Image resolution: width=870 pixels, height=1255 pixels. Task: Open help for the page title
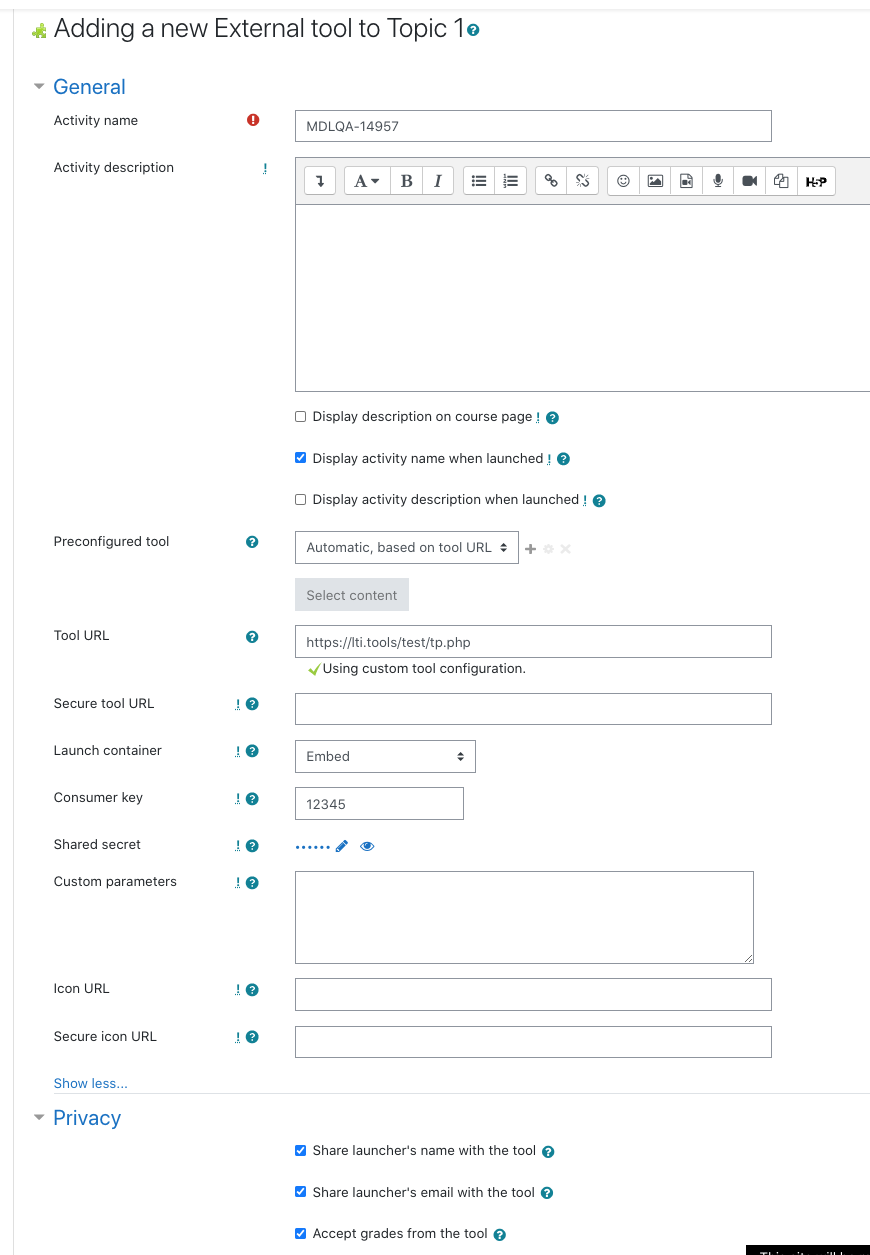[x=474, y=30]
